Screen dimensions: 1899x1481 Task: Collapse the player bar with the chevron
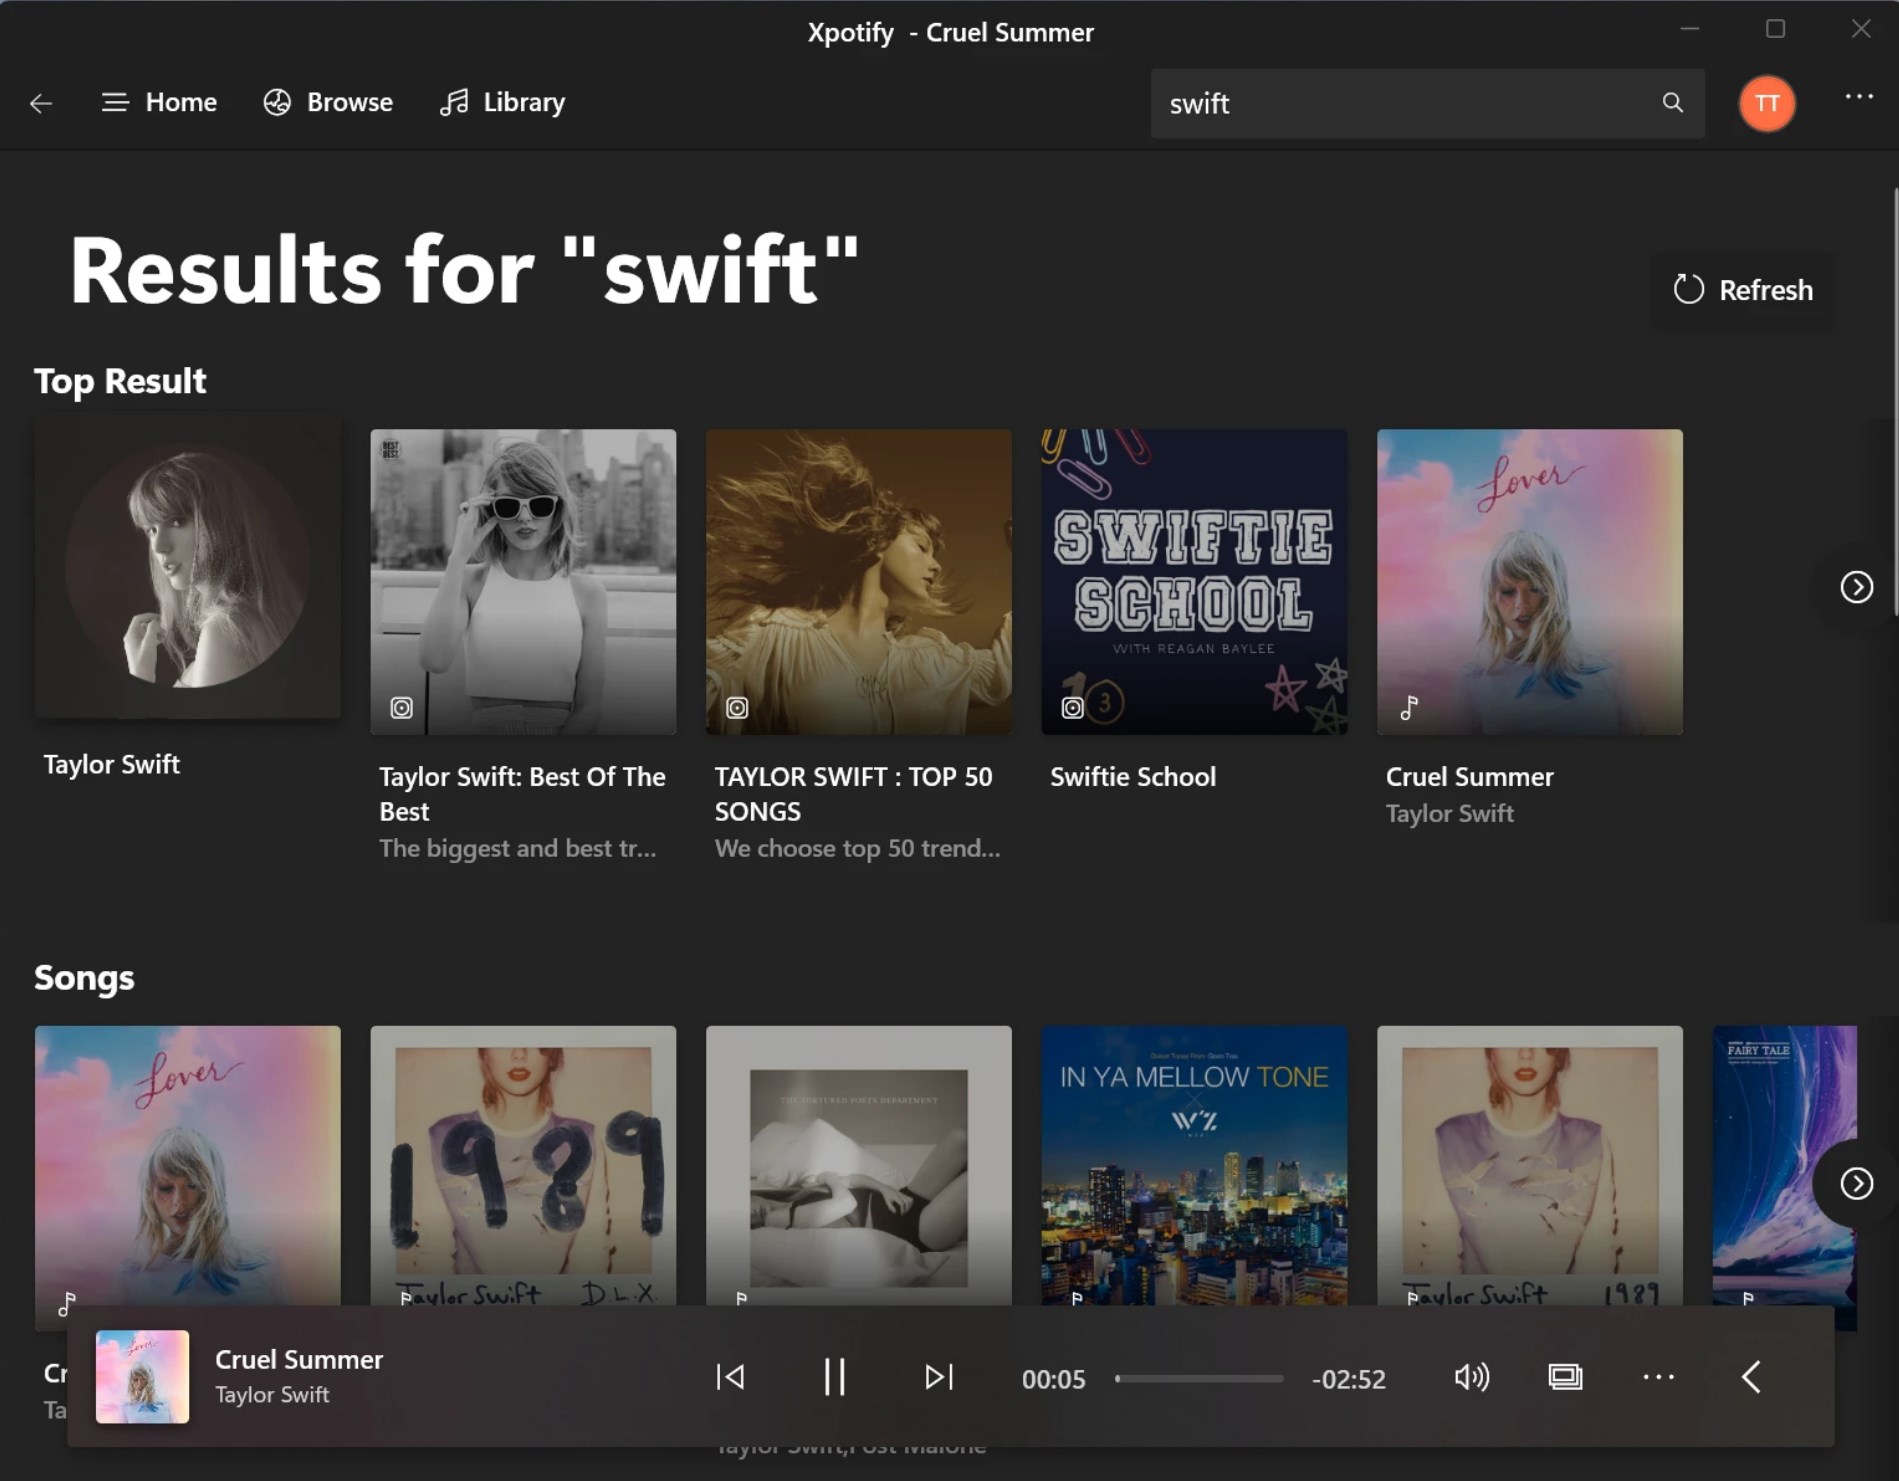[x=1751, y=1377]
